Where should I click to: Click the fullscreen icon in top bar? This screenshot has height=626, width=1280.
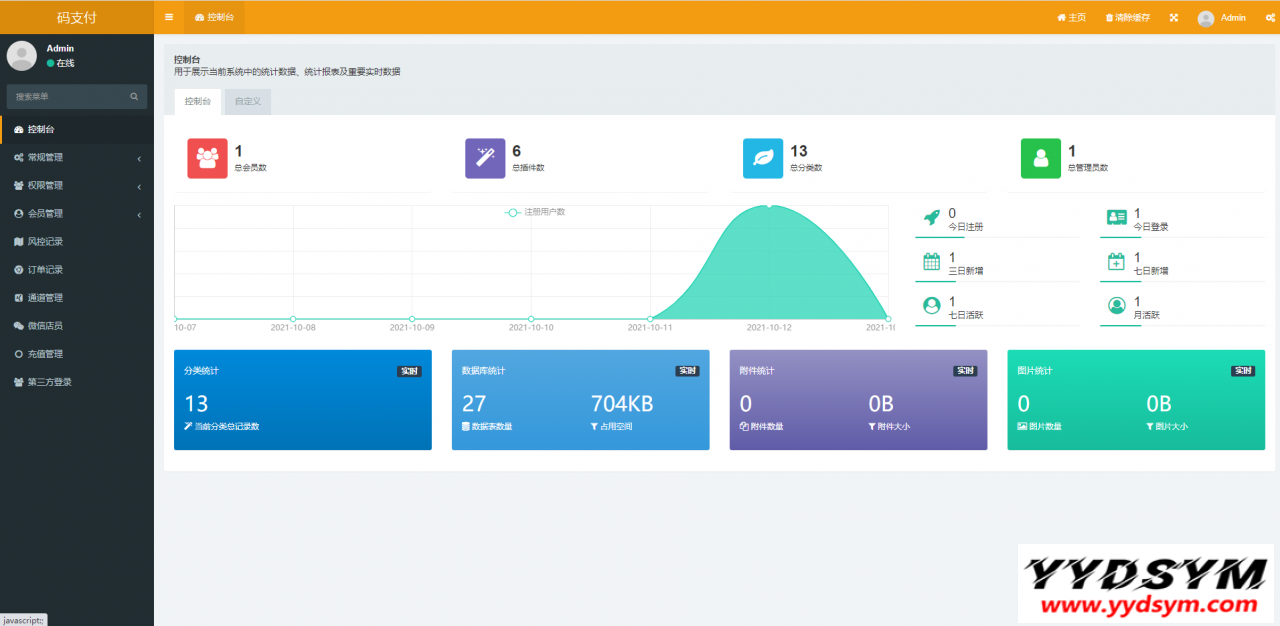(1173, 18)
